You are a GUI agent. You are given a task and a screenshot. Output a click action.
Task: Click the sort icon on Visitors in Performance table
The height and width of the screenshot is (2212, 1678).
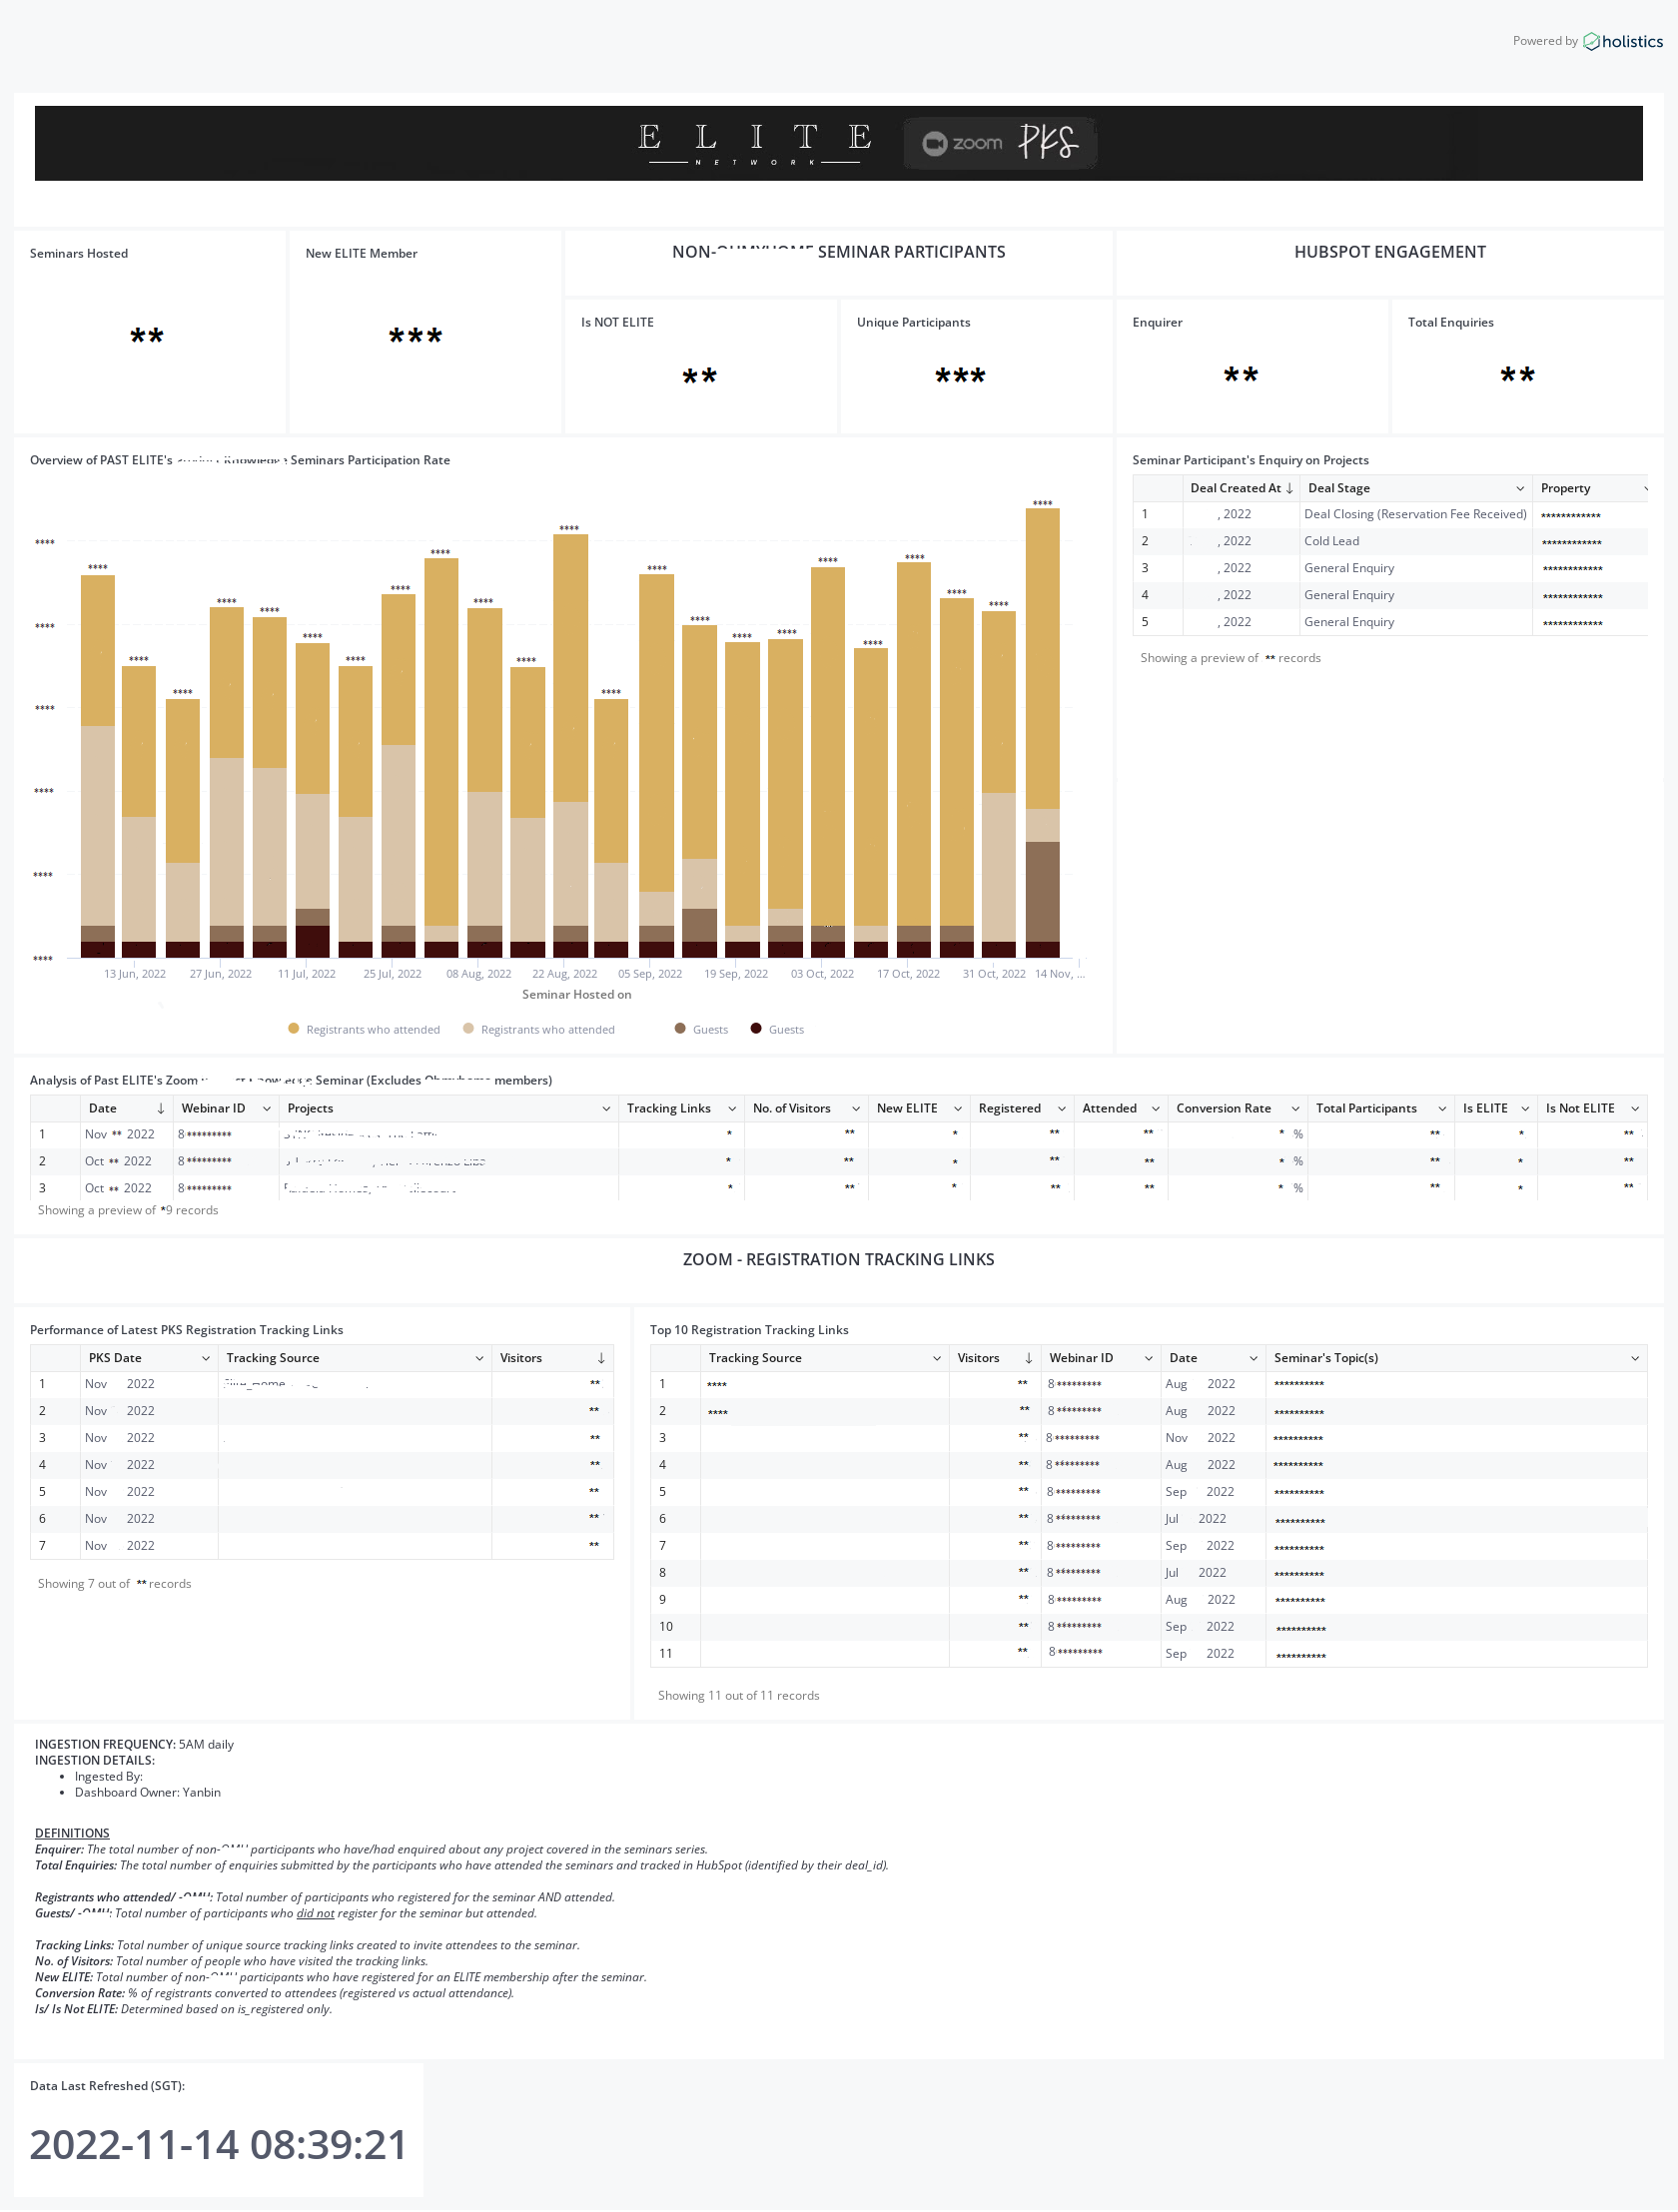600,1357
